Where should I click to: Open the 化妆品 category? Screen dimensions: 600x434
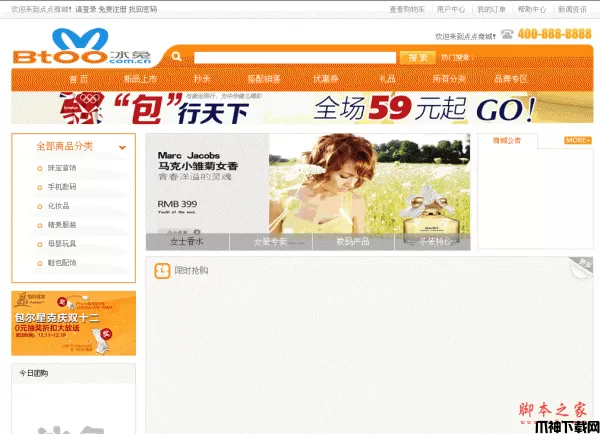tap(58, 206)
